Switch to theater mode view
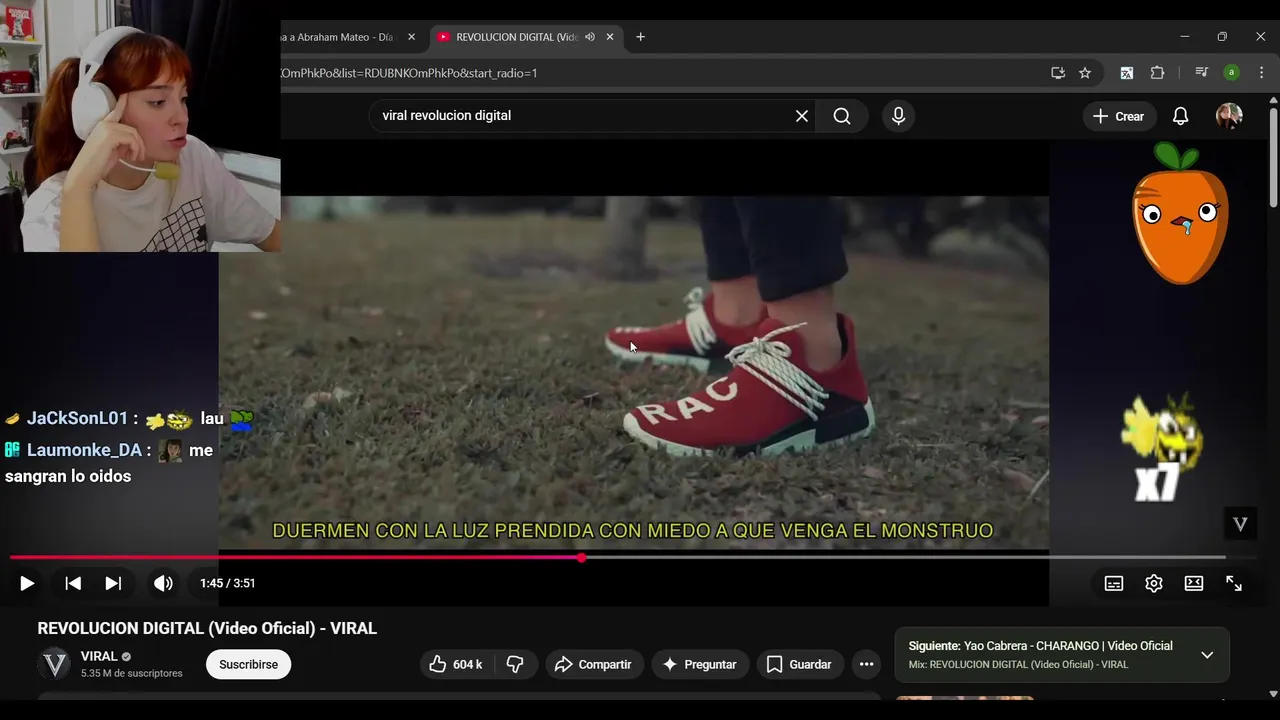Image resolution: width=1280 pixels, height=720 pixels. (1194, 583)
